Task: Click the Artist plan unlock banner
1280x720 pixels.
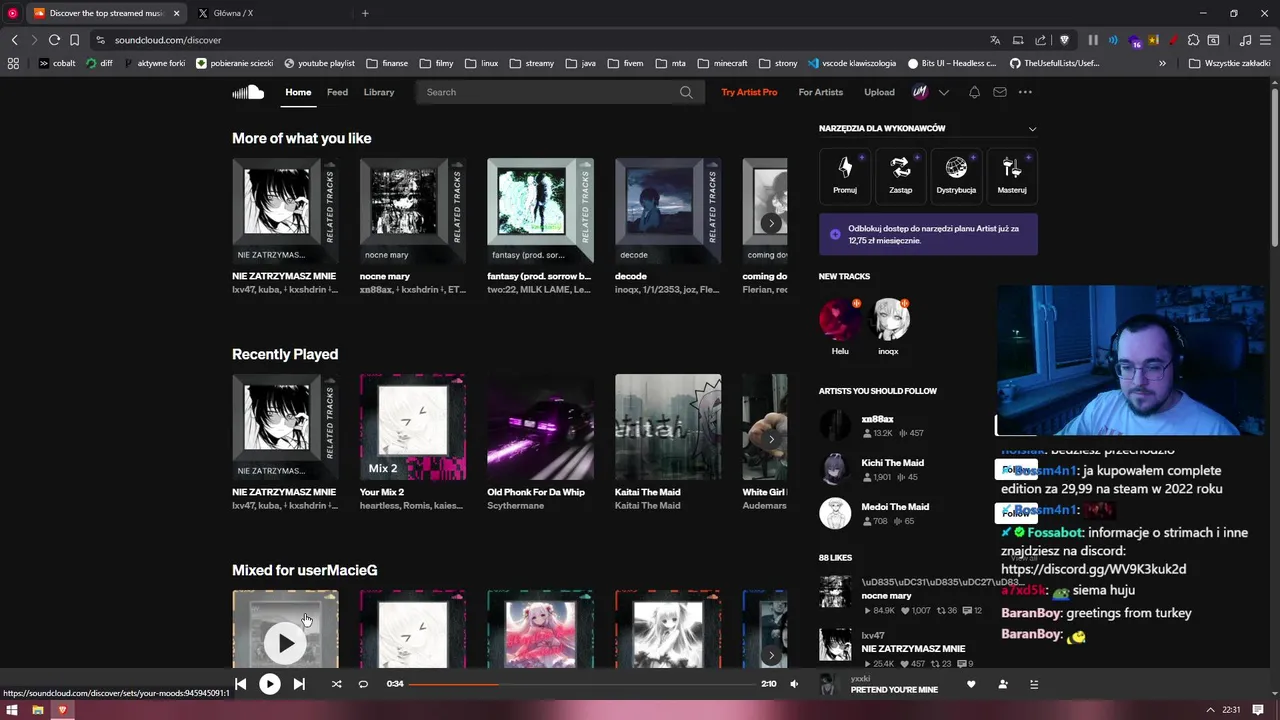Action: tap(928, 234)
